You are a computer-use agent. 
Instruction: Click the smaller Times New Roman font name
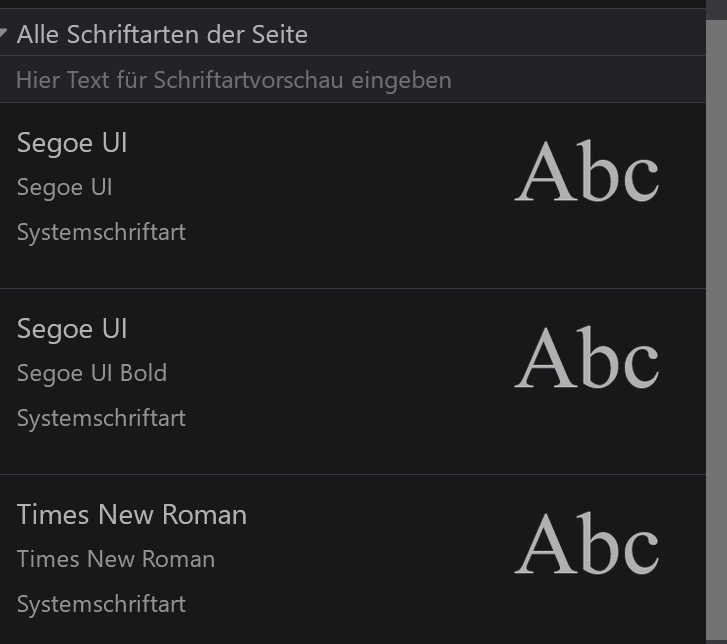(116, 559)
